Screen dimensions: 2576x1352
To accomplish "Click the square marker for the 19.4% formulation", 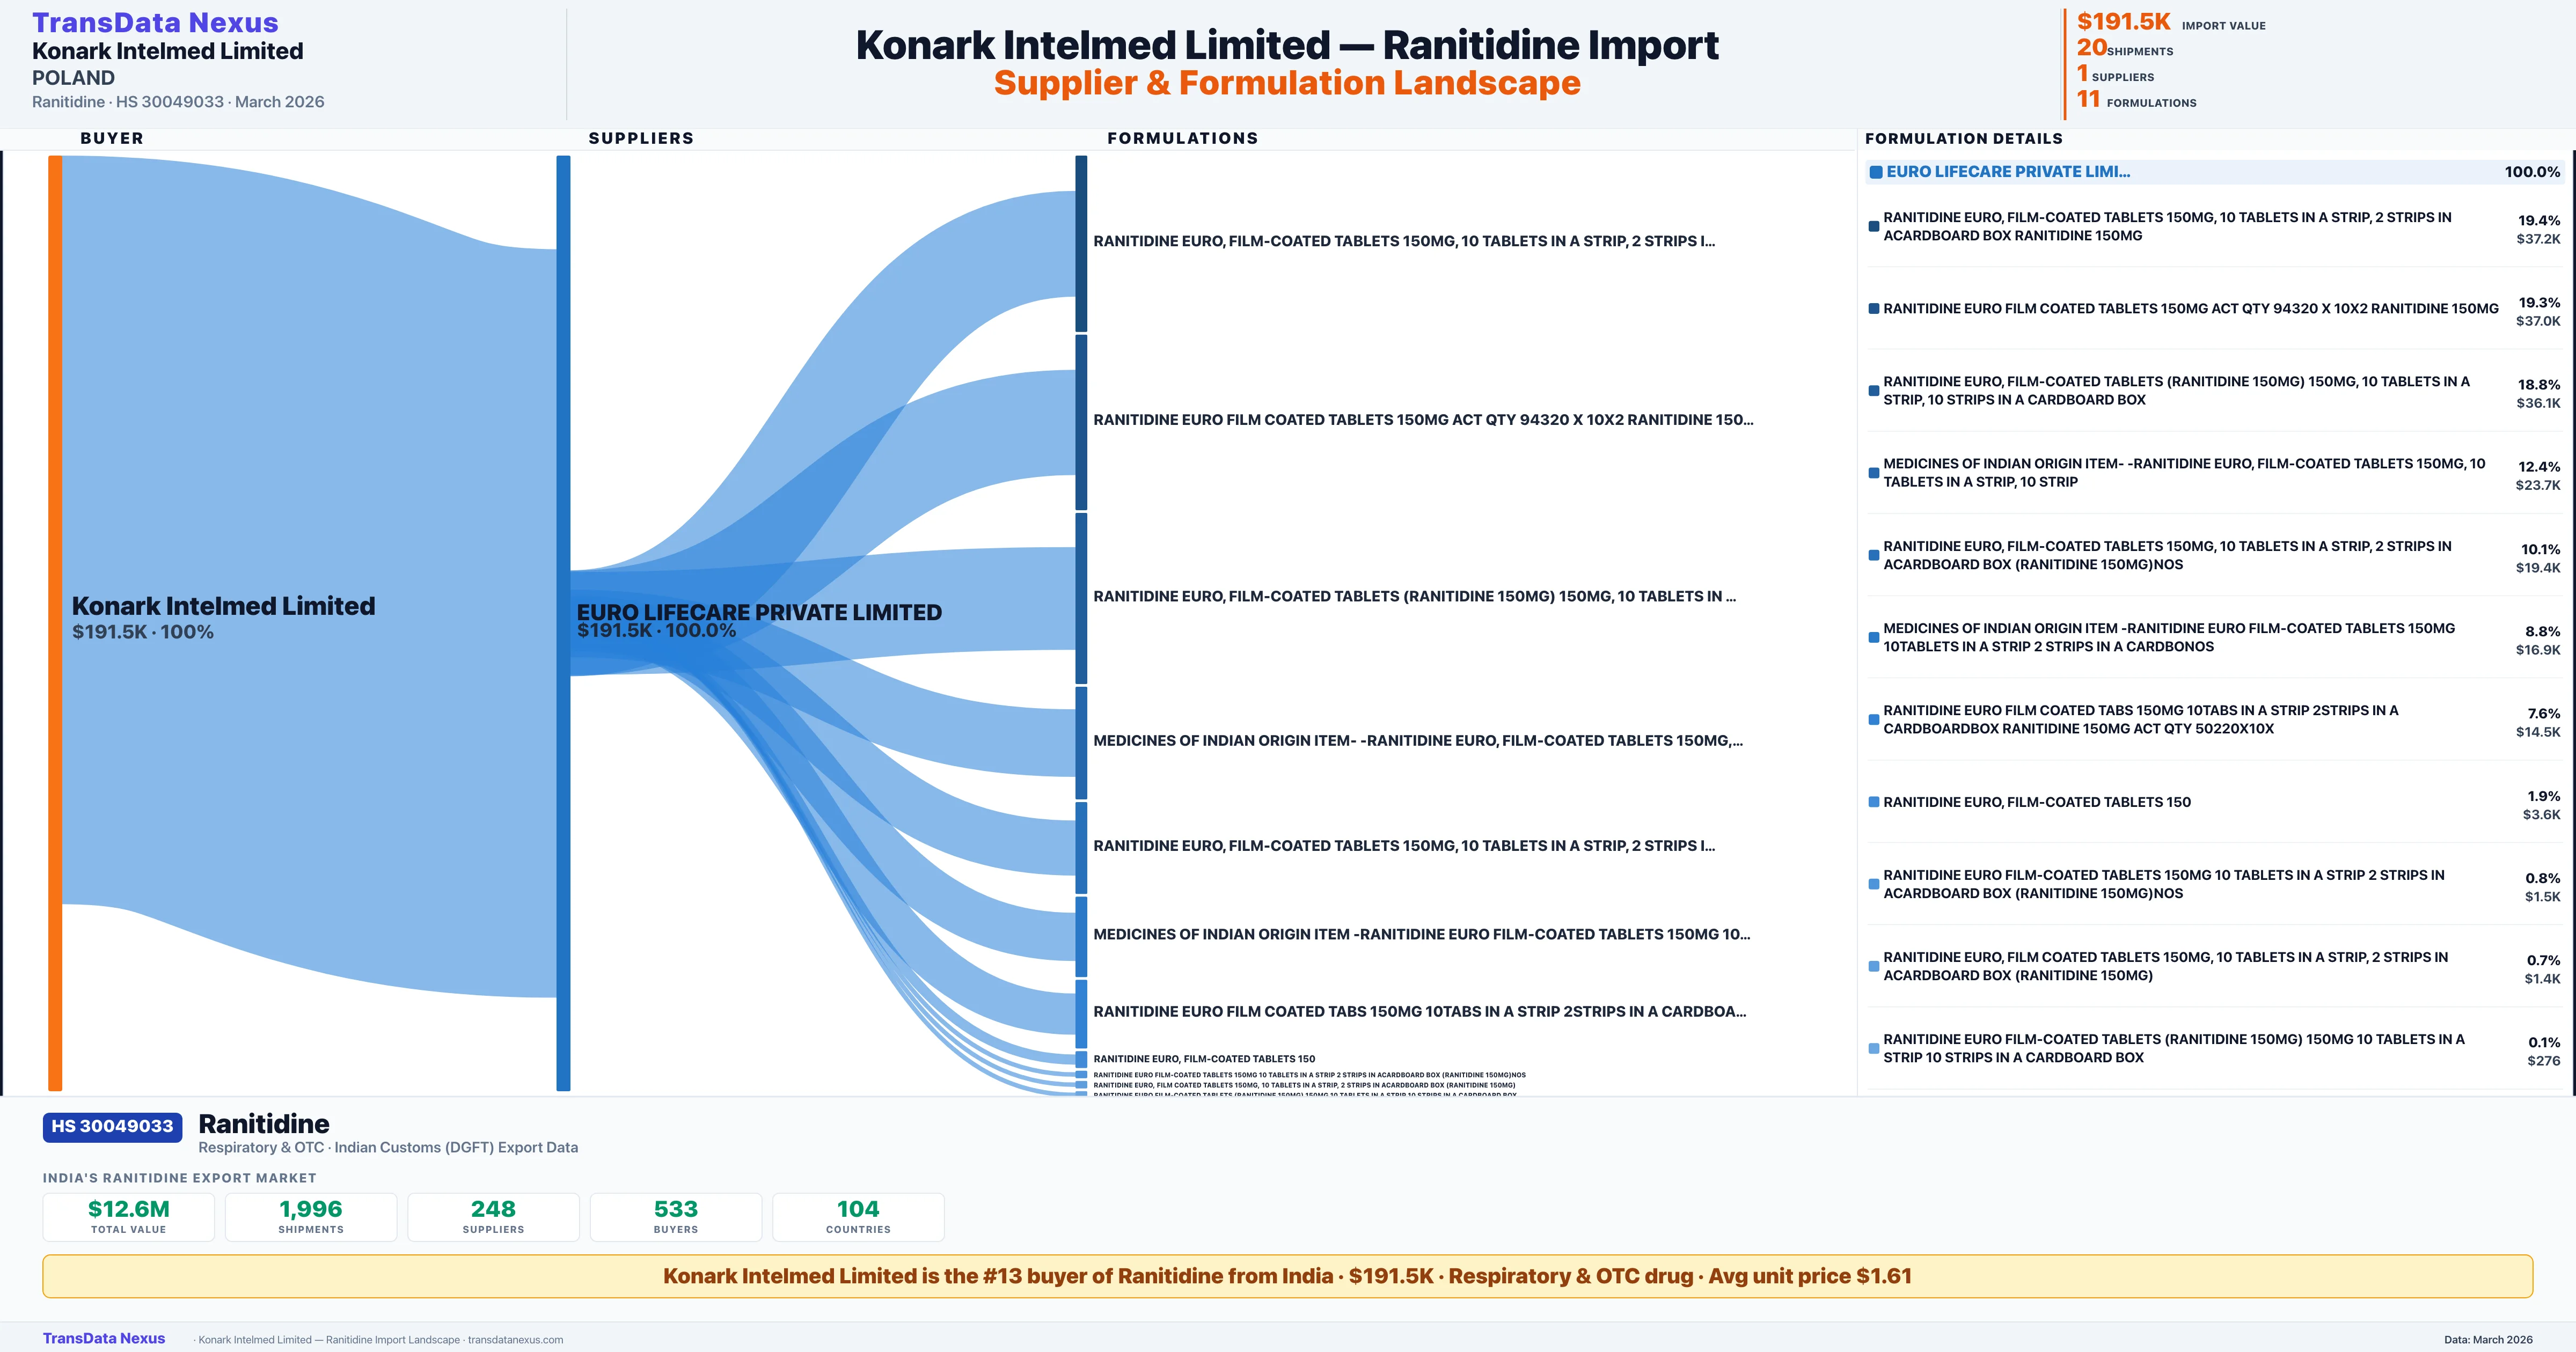I will pos(1873,227).
